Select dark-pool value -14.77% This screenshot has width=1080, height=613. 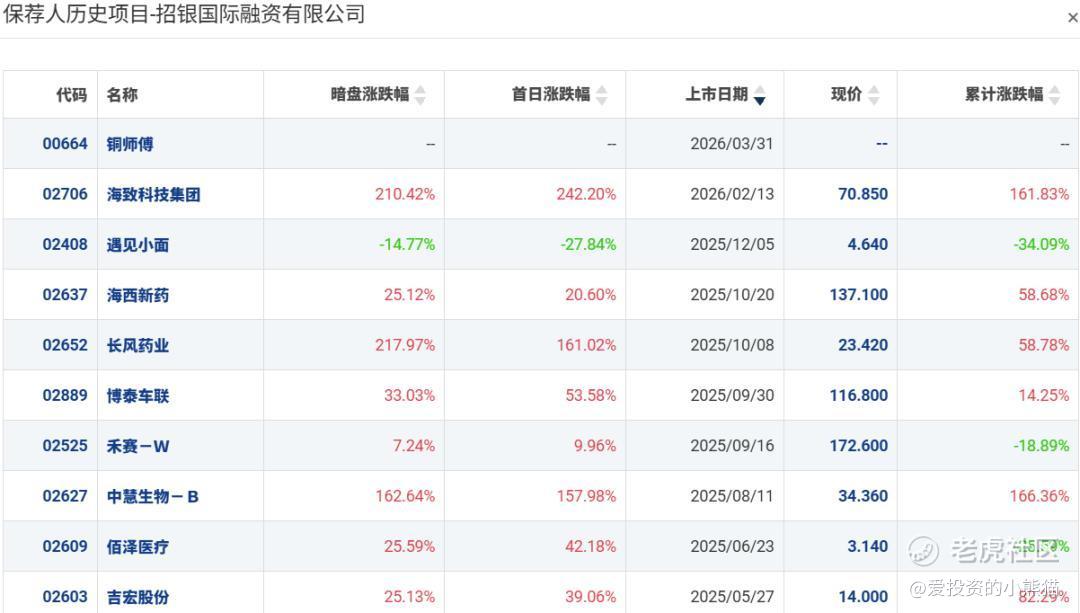(x=407, y=245)
